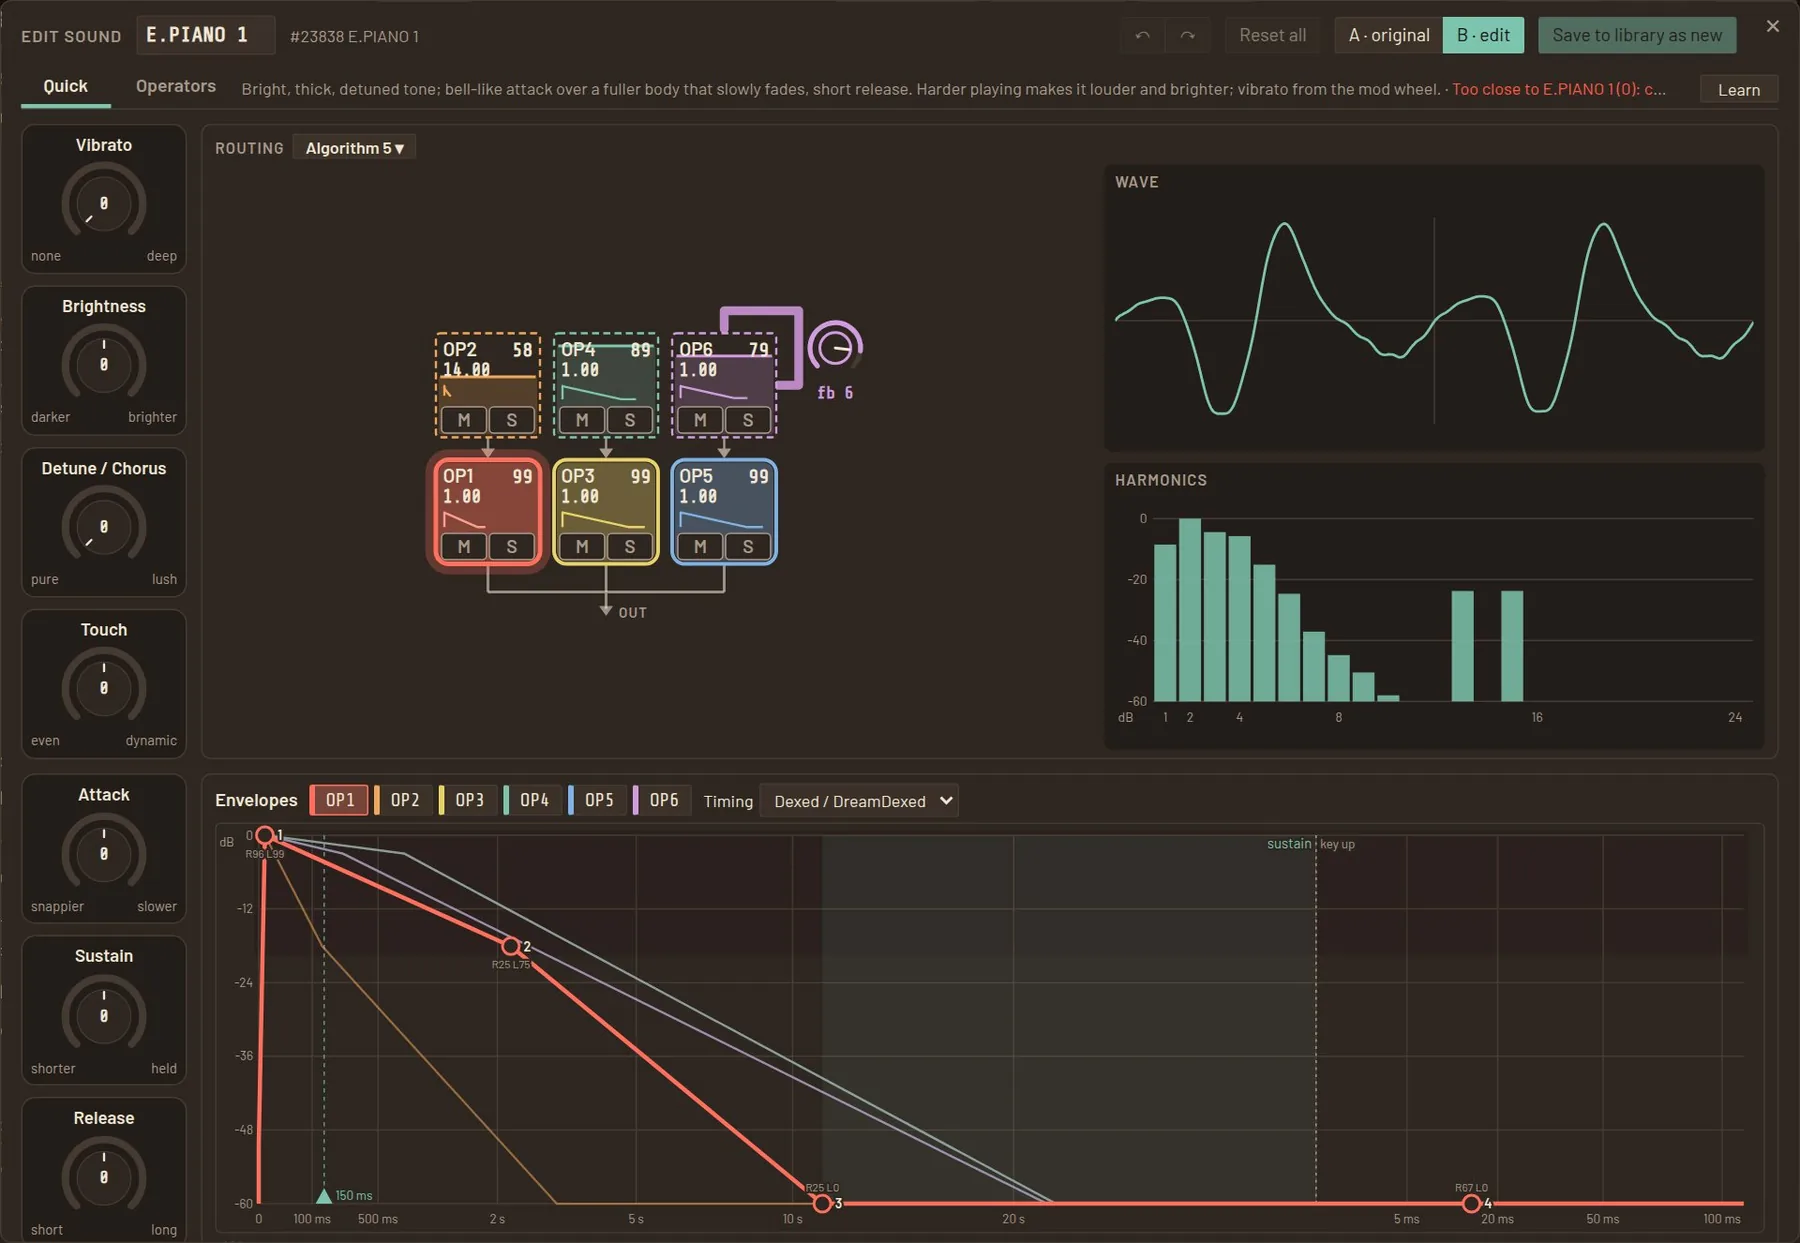Click the Attack knob
The width and height of the screenshot is (1800, 1243).
[x=104, y=854]
